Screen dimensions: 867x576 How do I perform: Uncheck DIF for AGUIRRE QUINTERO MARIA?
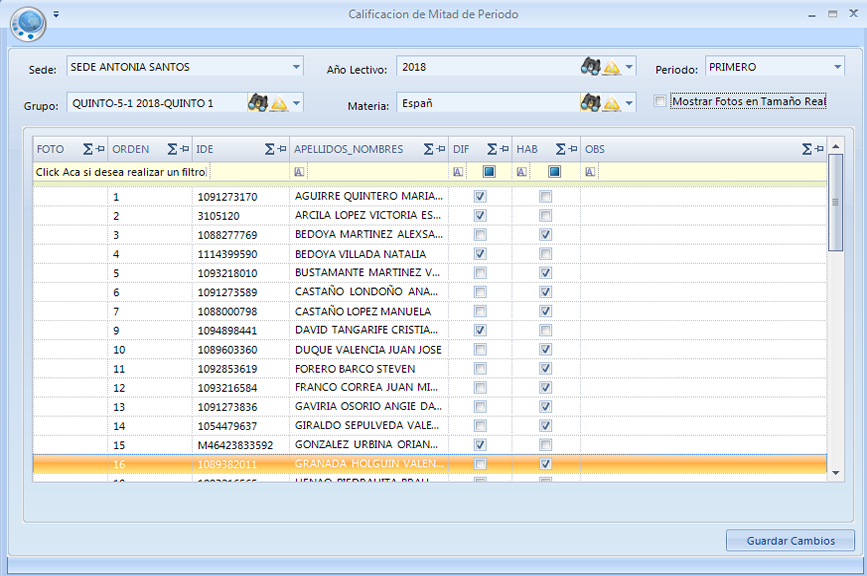pyautogui.click(x=481, y=197)
